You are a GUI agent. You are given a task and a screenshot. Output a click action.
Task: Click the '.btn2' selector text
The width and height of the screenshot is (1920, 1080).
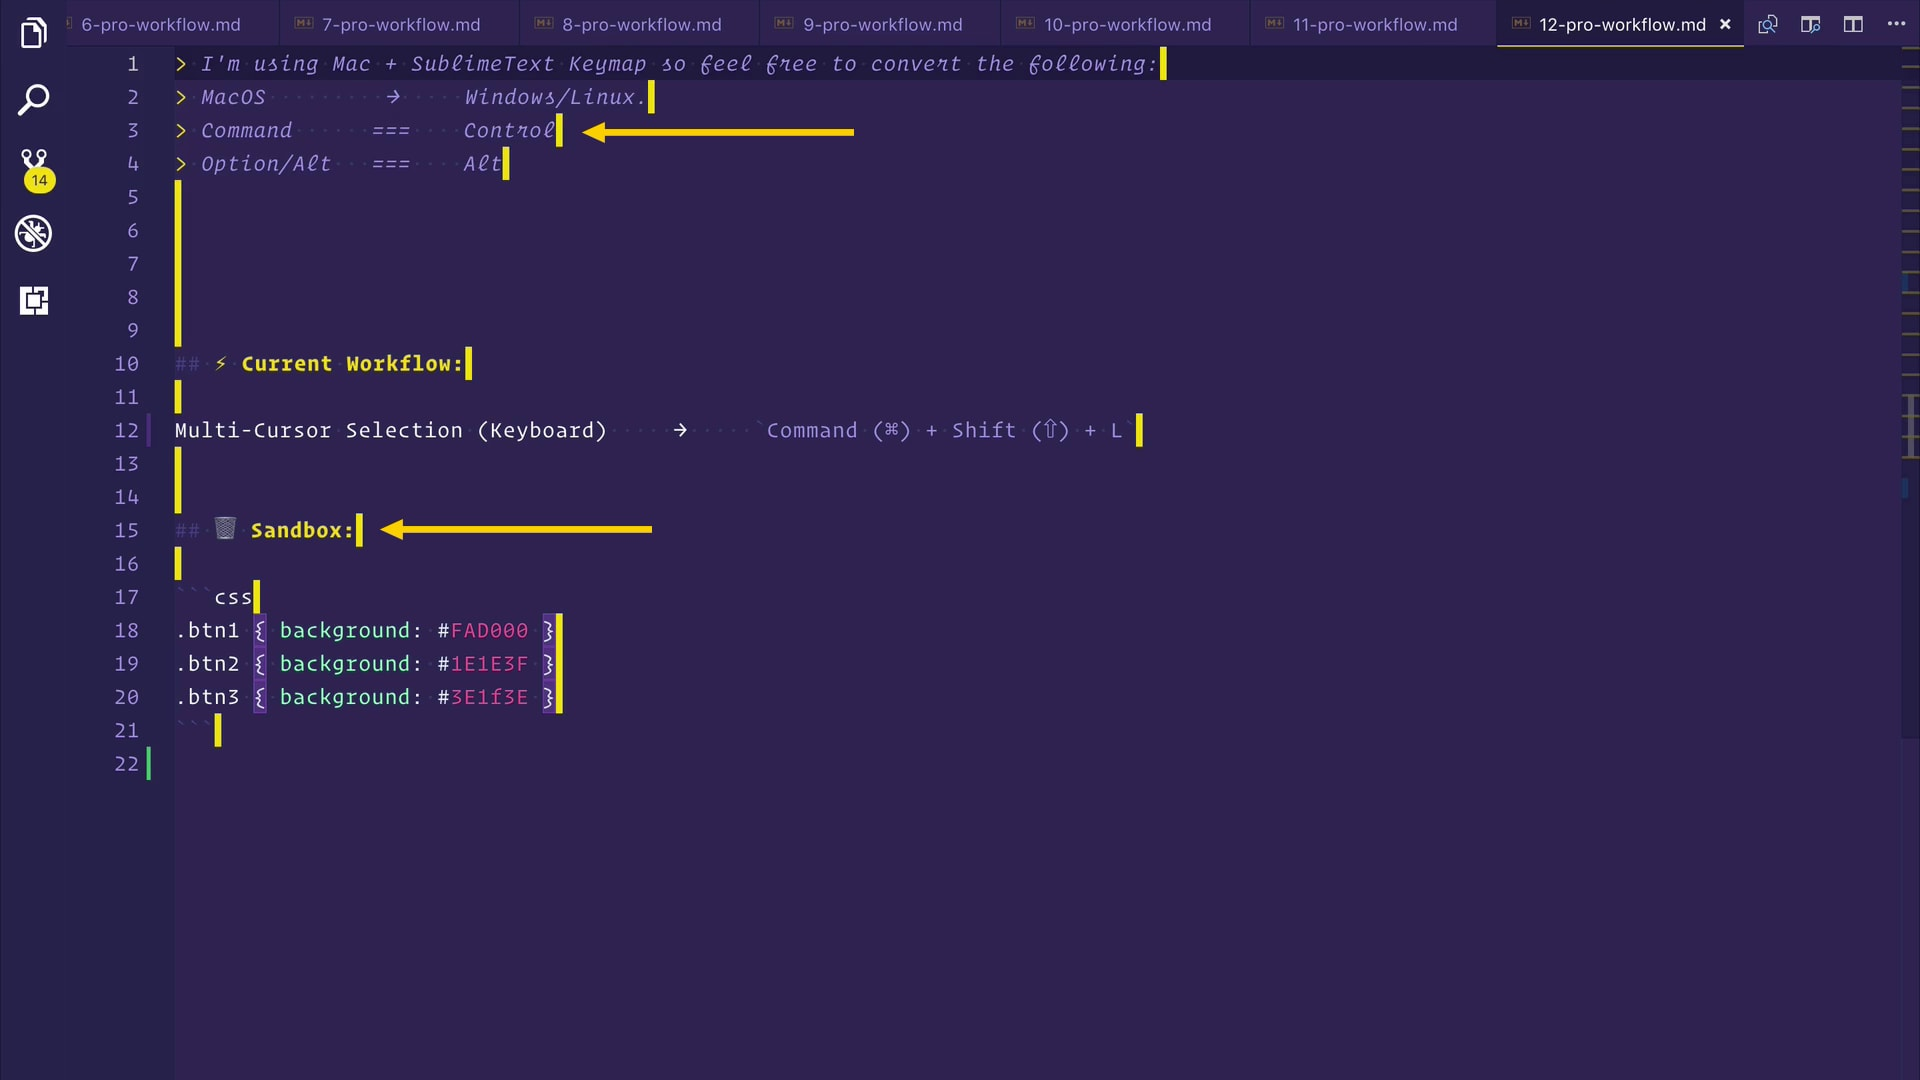pyautogui.click(x=208, y=664)
